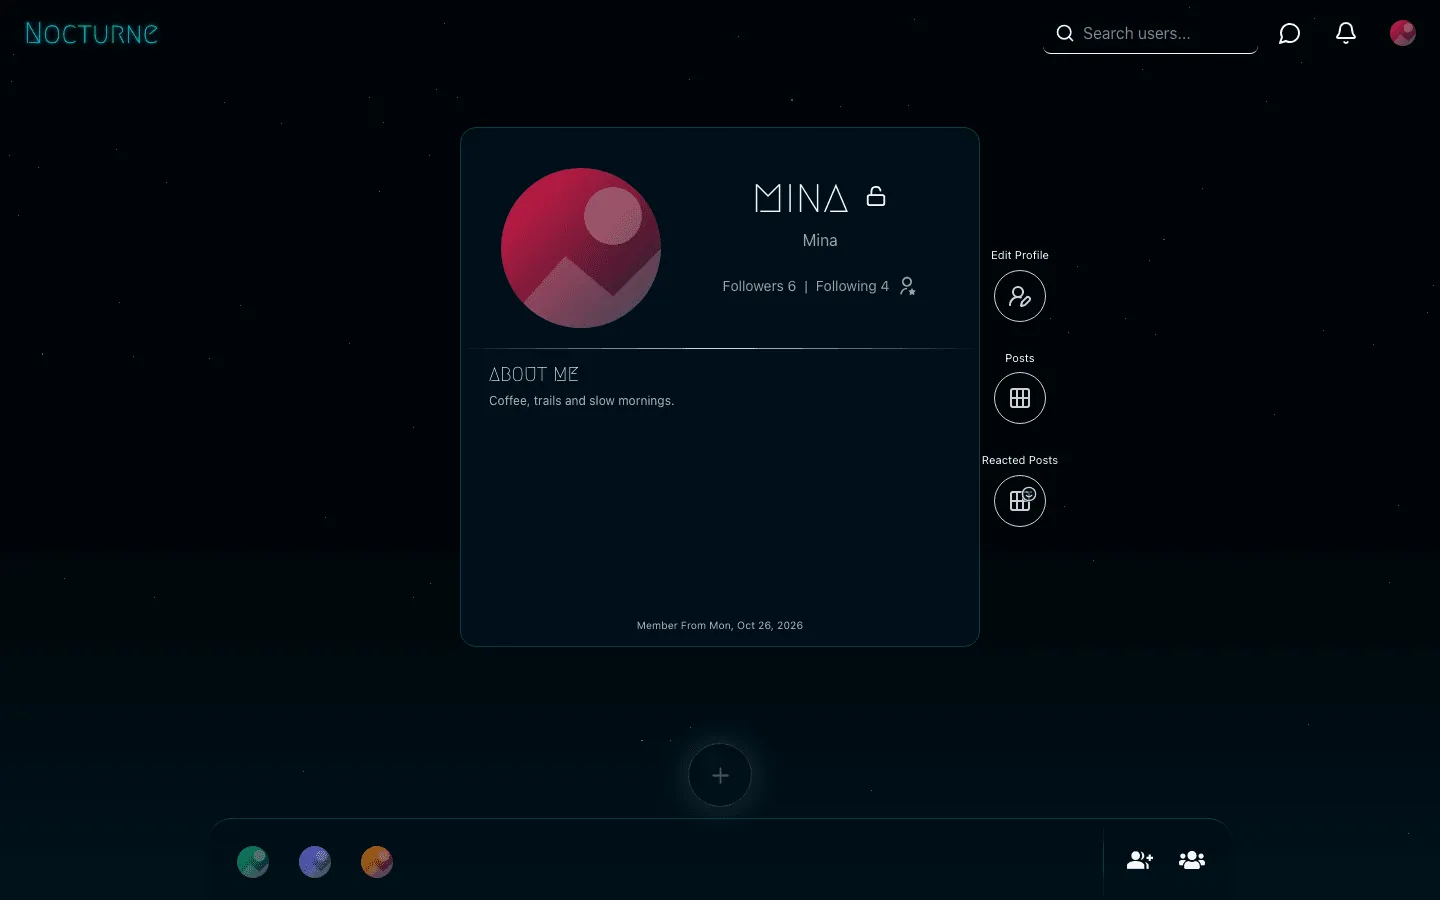Viewport: 1440px width, 900px height.
Task: Open the Followers 6 list
Action: click(759, 286)
